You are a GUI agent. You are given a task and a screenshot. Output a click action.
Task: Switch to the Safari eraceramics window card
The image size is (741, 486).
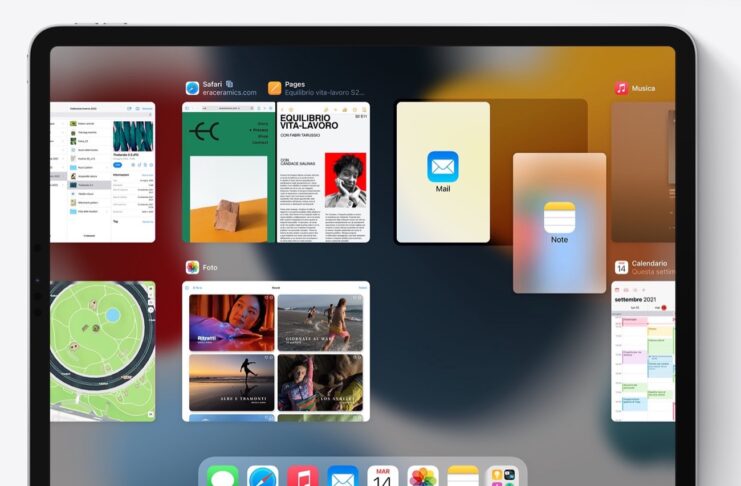tap(228, 173)
